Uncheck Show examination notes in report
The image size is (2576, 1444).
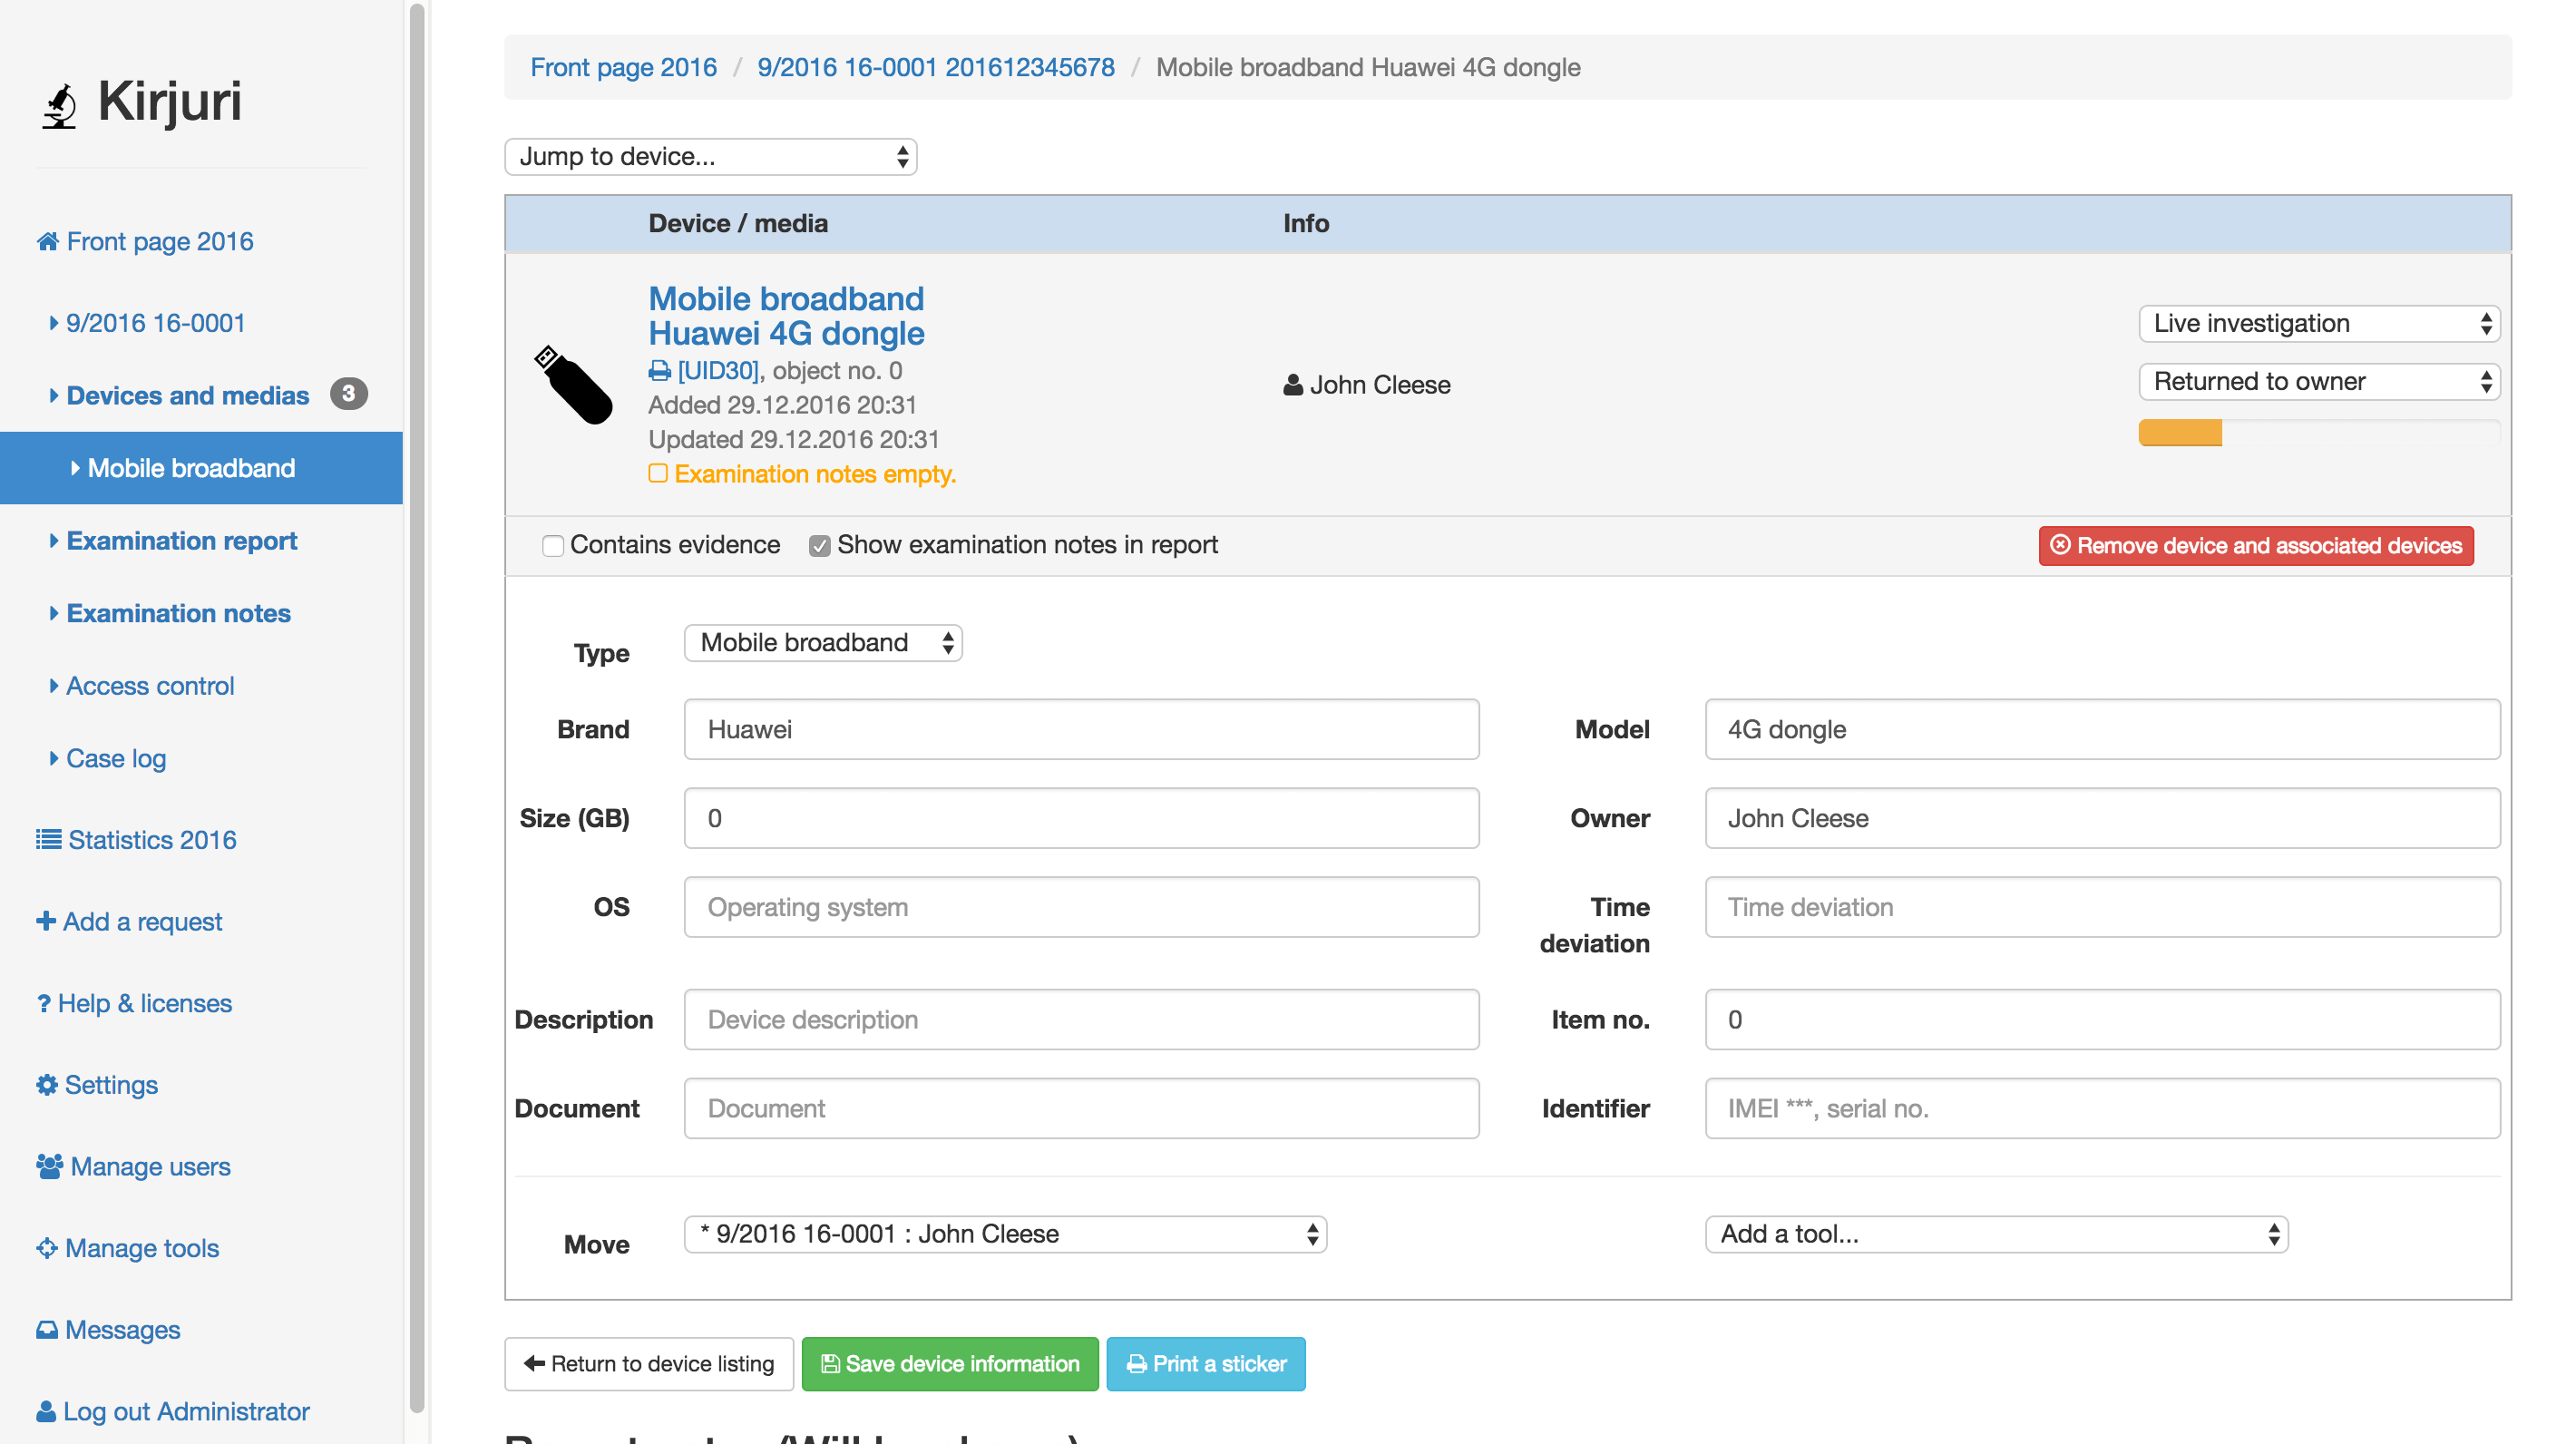(819, 545)
